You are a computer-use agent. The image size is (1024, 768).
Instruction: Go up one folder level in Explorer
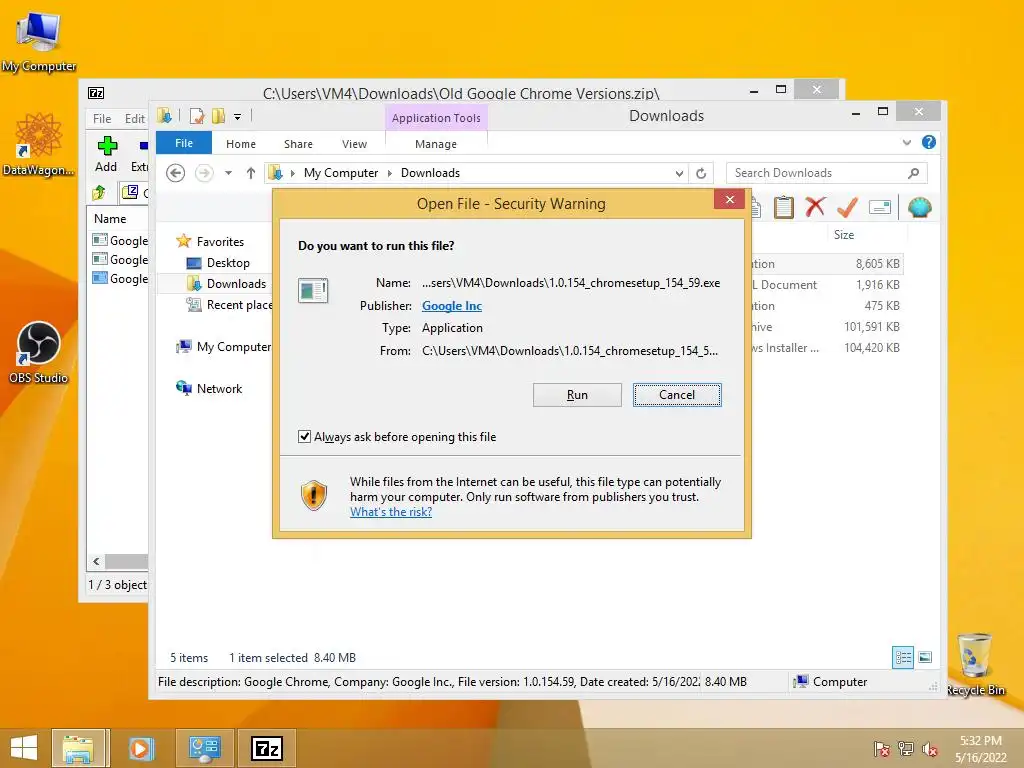[x=251, y=173]
